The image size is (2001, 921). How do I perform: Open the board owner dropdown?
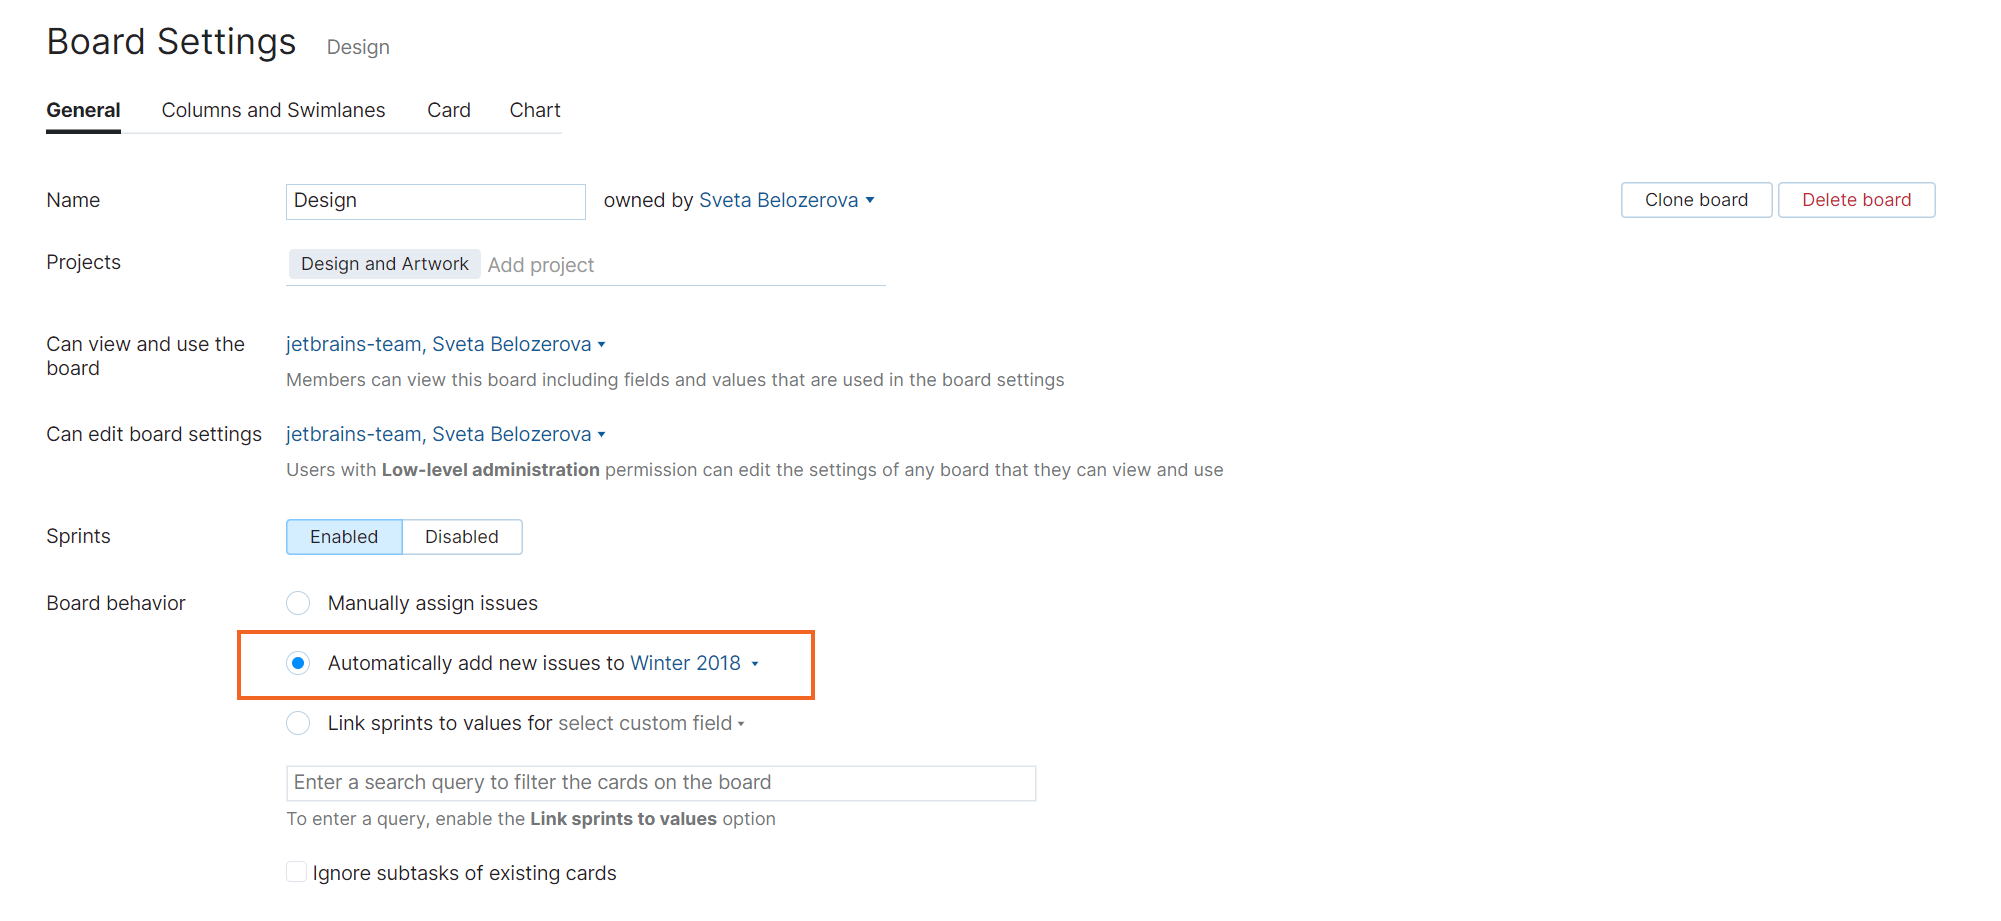(x=786, y=200)
